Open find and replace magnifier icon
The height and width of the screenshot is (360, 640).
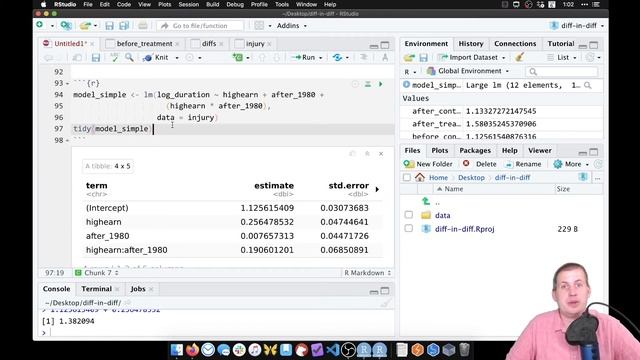(x=129, y=58)
